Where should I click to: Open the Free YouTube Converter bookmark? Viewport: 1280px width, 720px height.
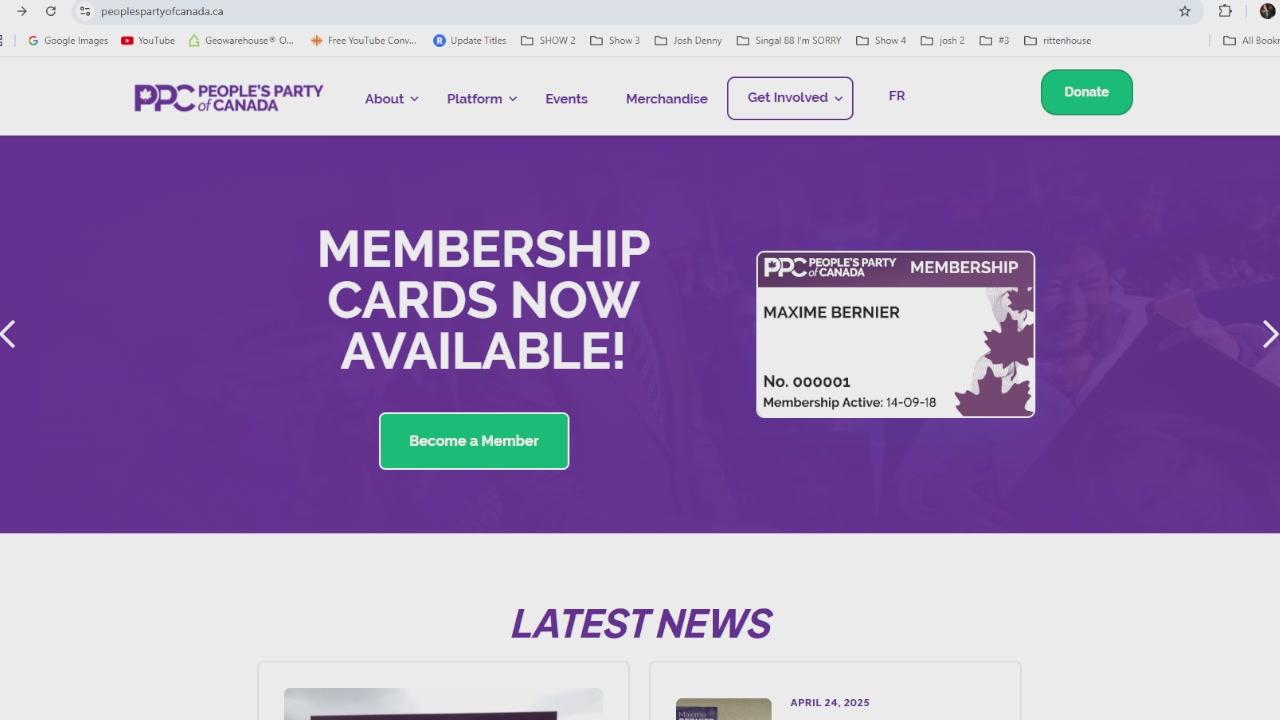[x=363, y=41]
